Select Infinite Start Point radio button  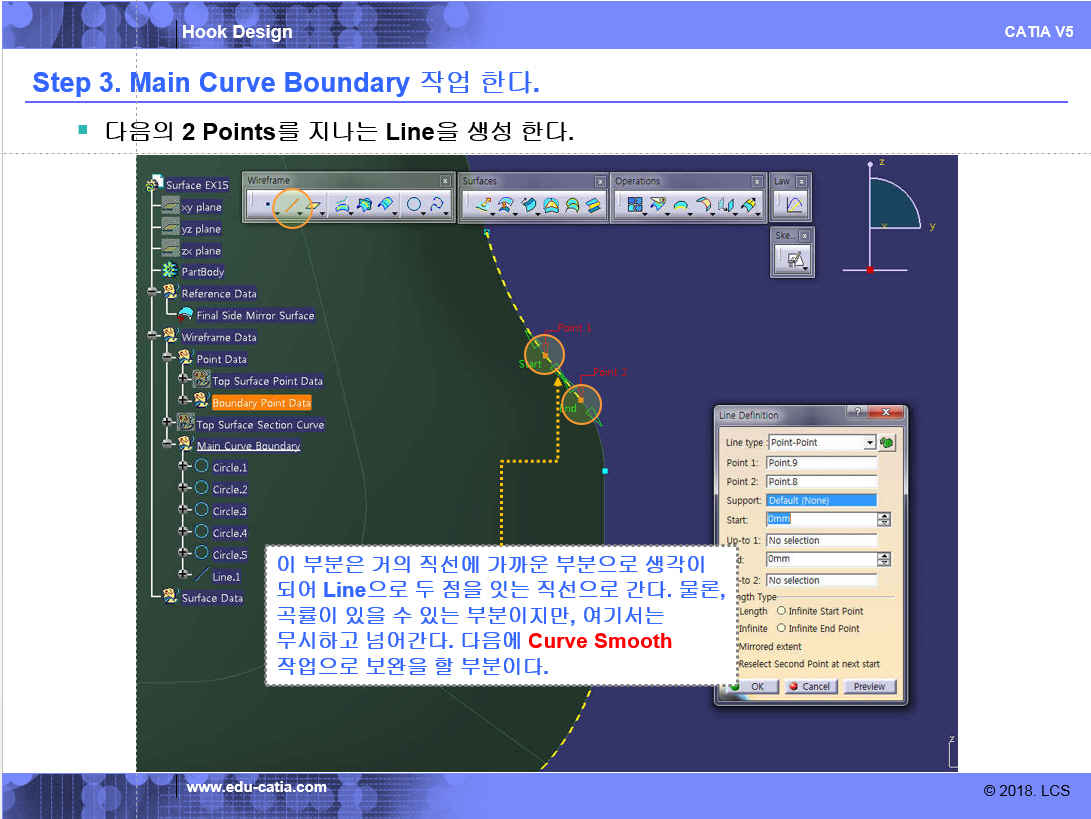782,611
